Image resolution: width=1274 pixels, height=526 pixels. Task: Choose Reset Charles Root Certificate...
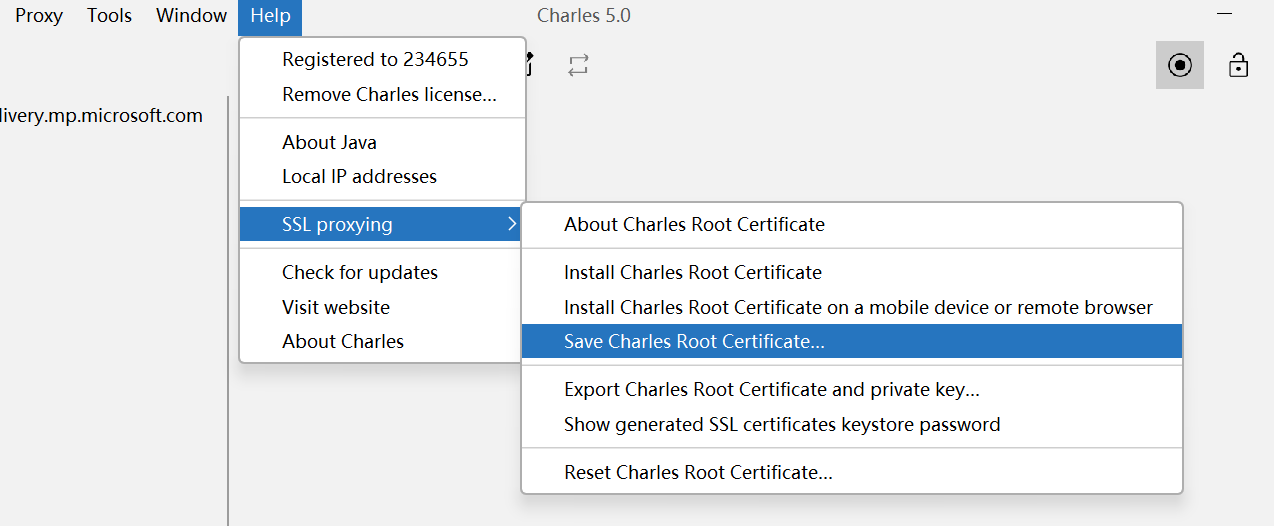[x=852, y=472]
